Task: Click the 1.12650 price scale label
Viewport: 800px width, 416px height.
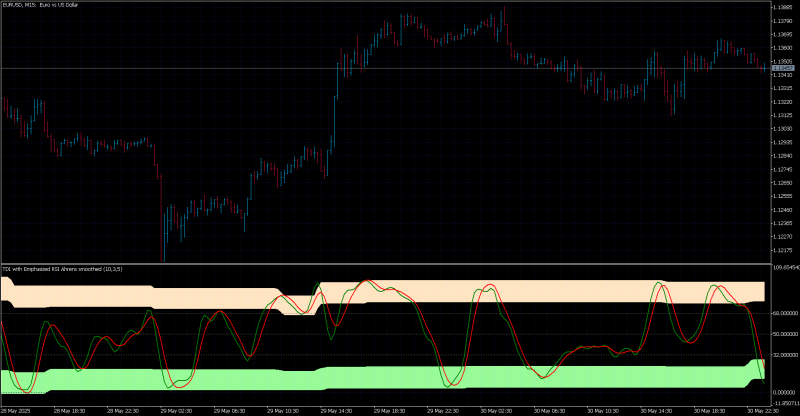Action: [x=783, y=183]
